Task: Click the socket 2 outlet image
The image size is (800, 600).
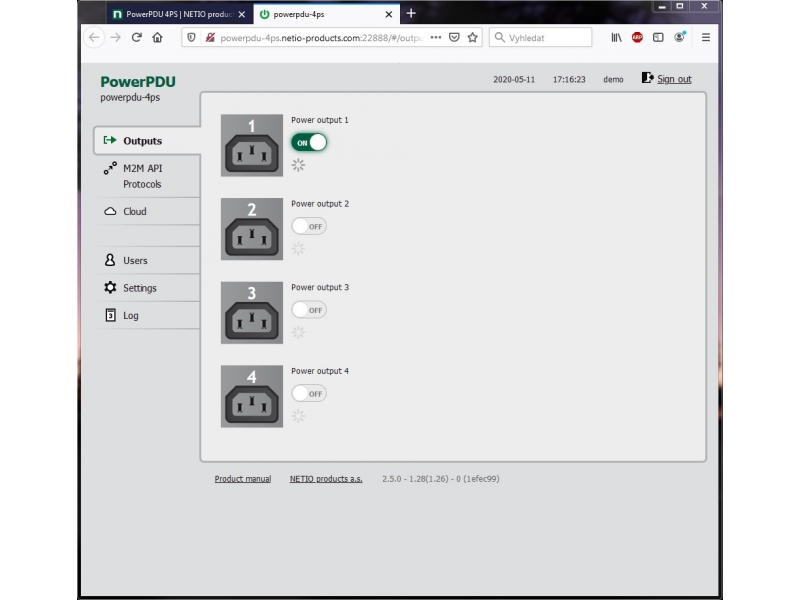Action: 252,229
